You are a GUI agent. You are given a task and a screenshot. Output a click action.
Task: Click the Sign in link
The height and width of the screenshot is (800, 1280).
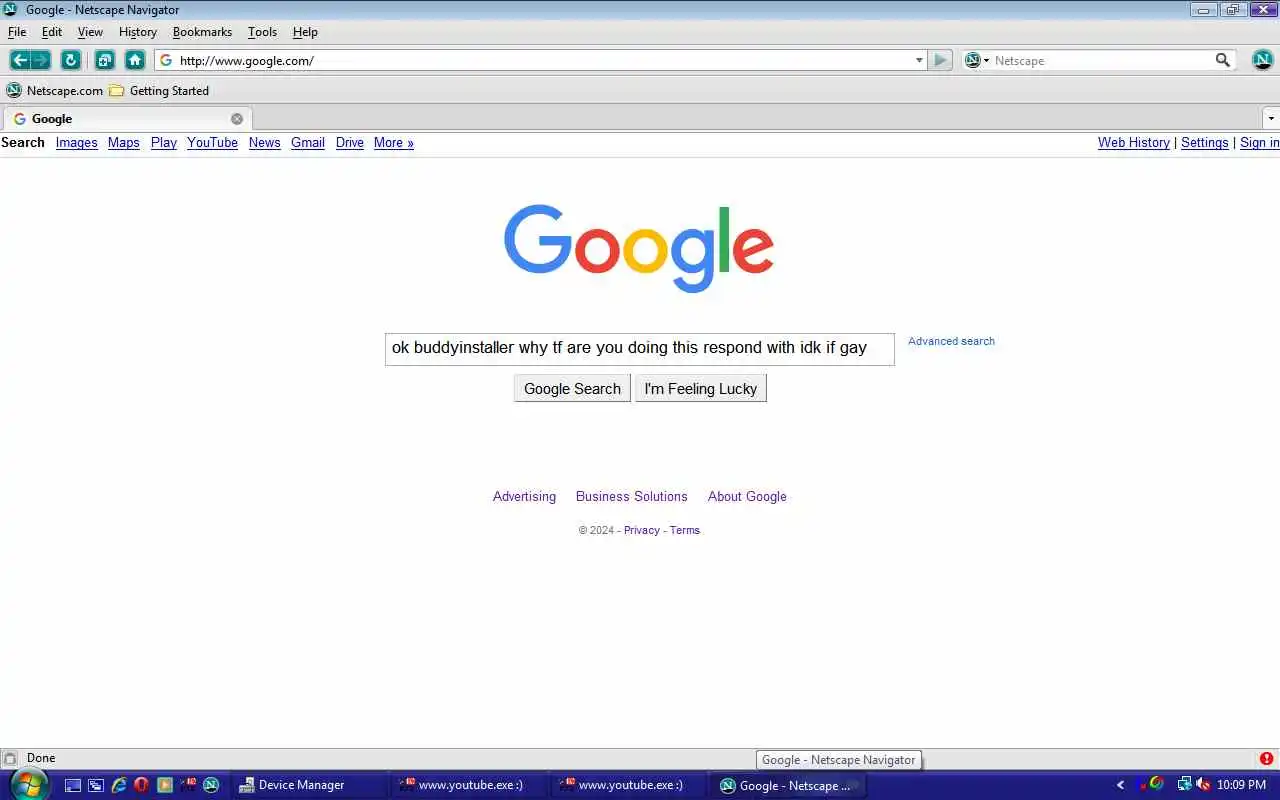1260,143
